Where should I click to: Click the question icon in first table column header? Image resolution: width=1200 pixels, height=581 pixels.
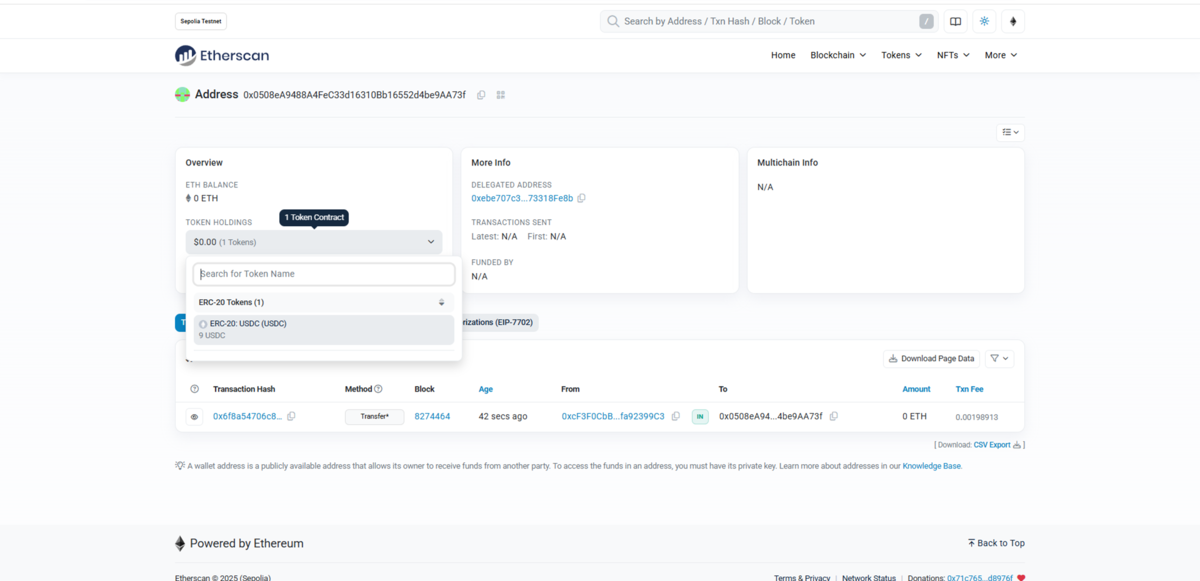pos(194,389)
